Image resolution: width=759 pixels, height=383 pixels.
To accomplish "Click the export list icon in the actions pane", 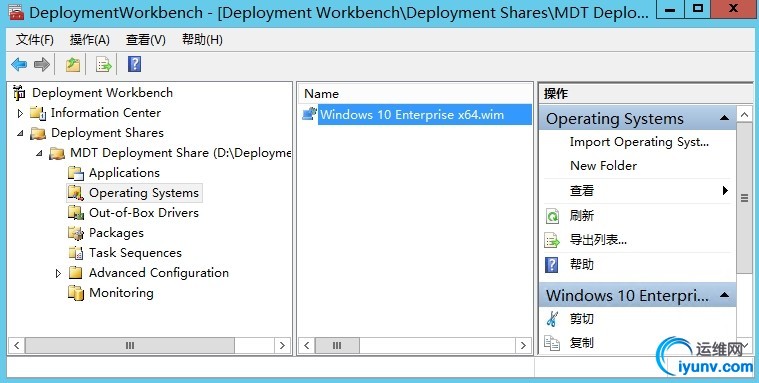I will (x=552, y=240).
